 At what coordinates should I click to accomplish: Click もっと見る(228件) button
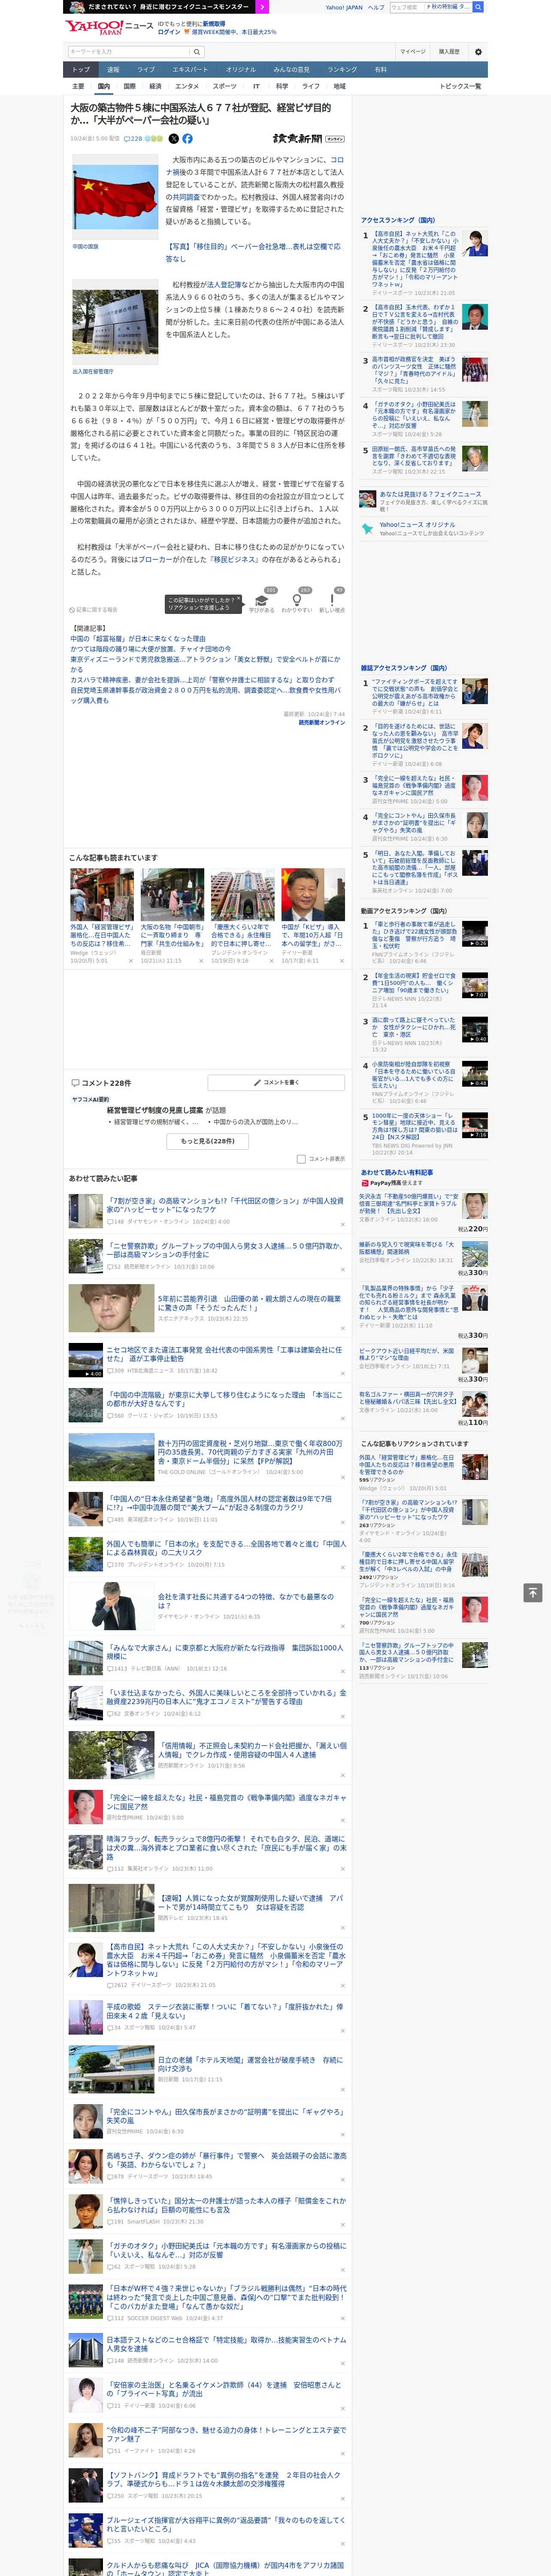(208, 1141)
